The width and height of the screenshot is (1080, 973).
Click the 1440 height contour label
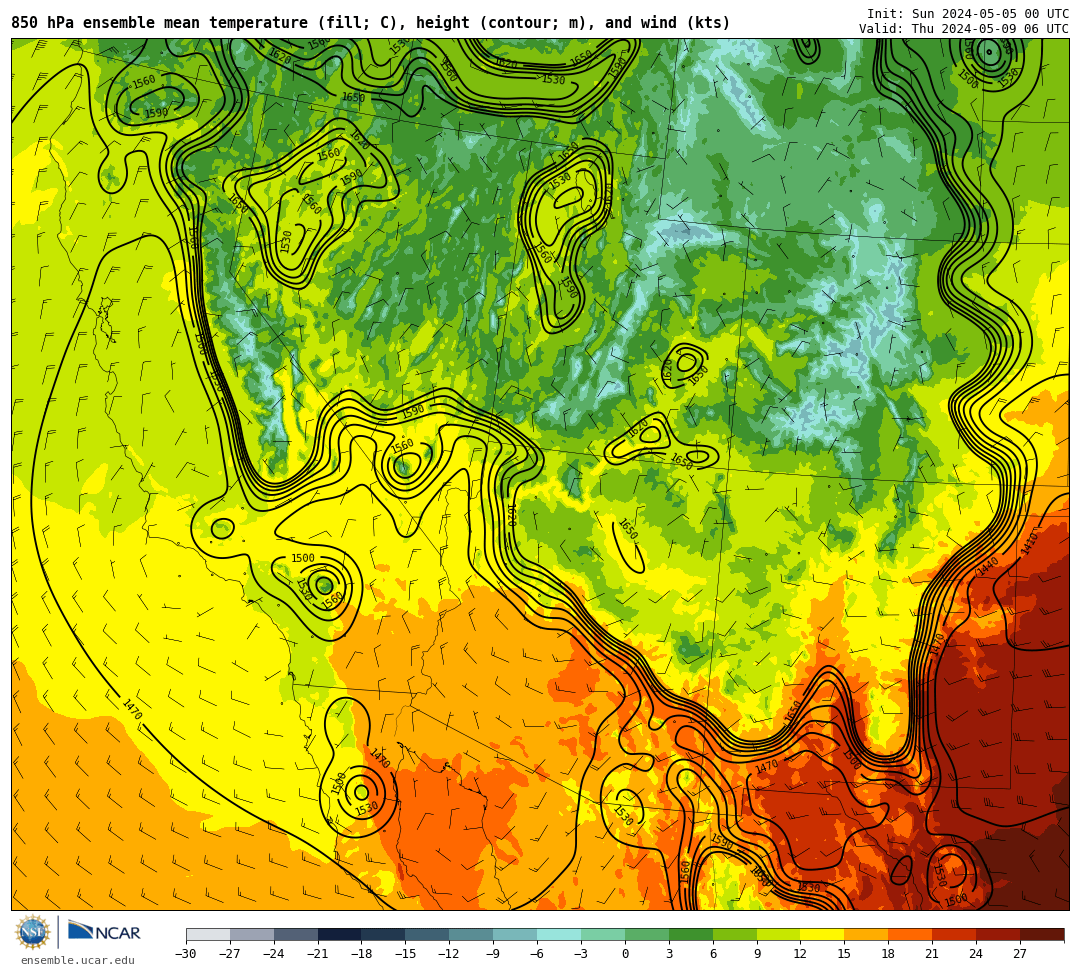pyautogui.click(x=987, y=567)
